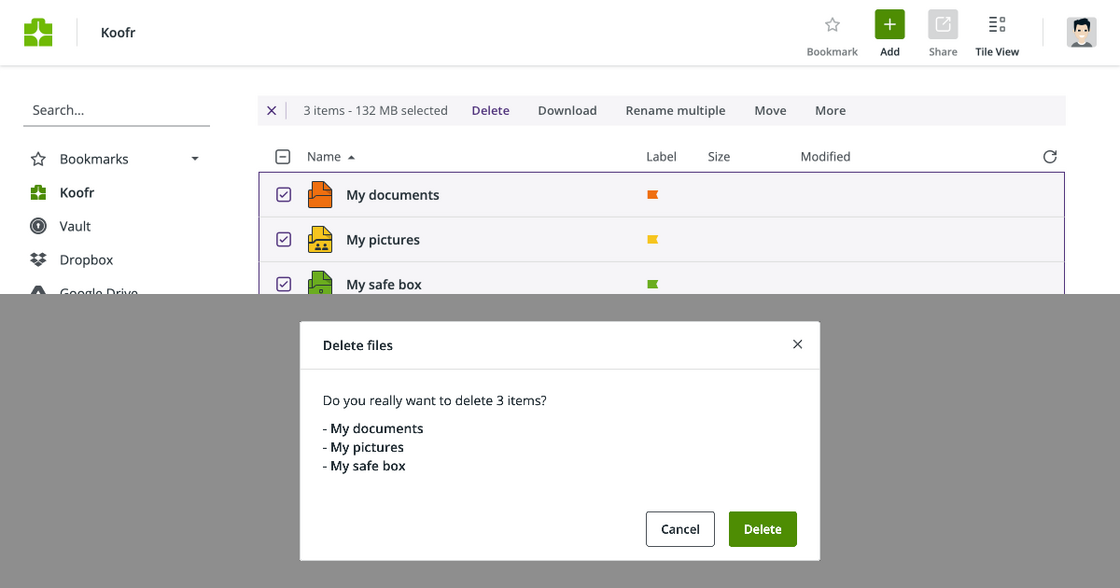The image size is (1120, 588).
Task: Uncheck the My pictures checkbox
Action: click(284, 239)
